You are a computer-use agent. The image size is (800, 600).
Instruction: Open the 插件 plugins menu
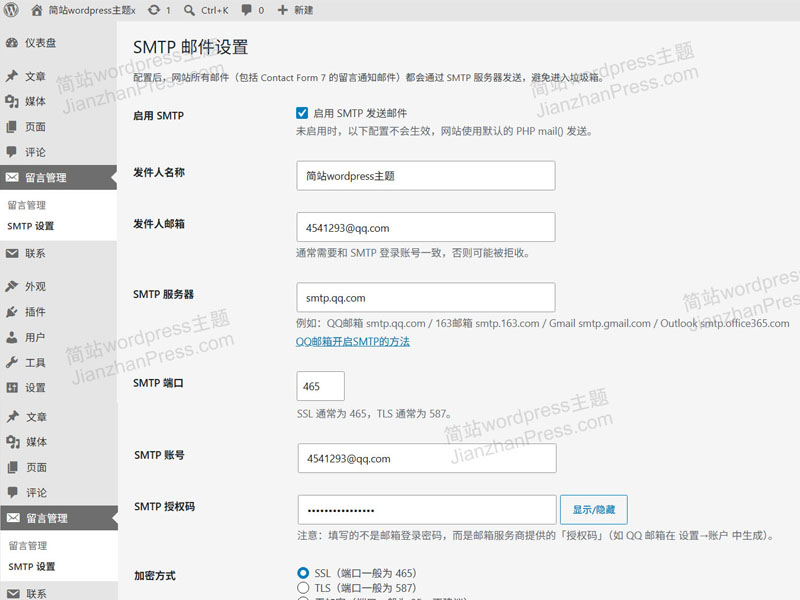click(x=26, y=312)
